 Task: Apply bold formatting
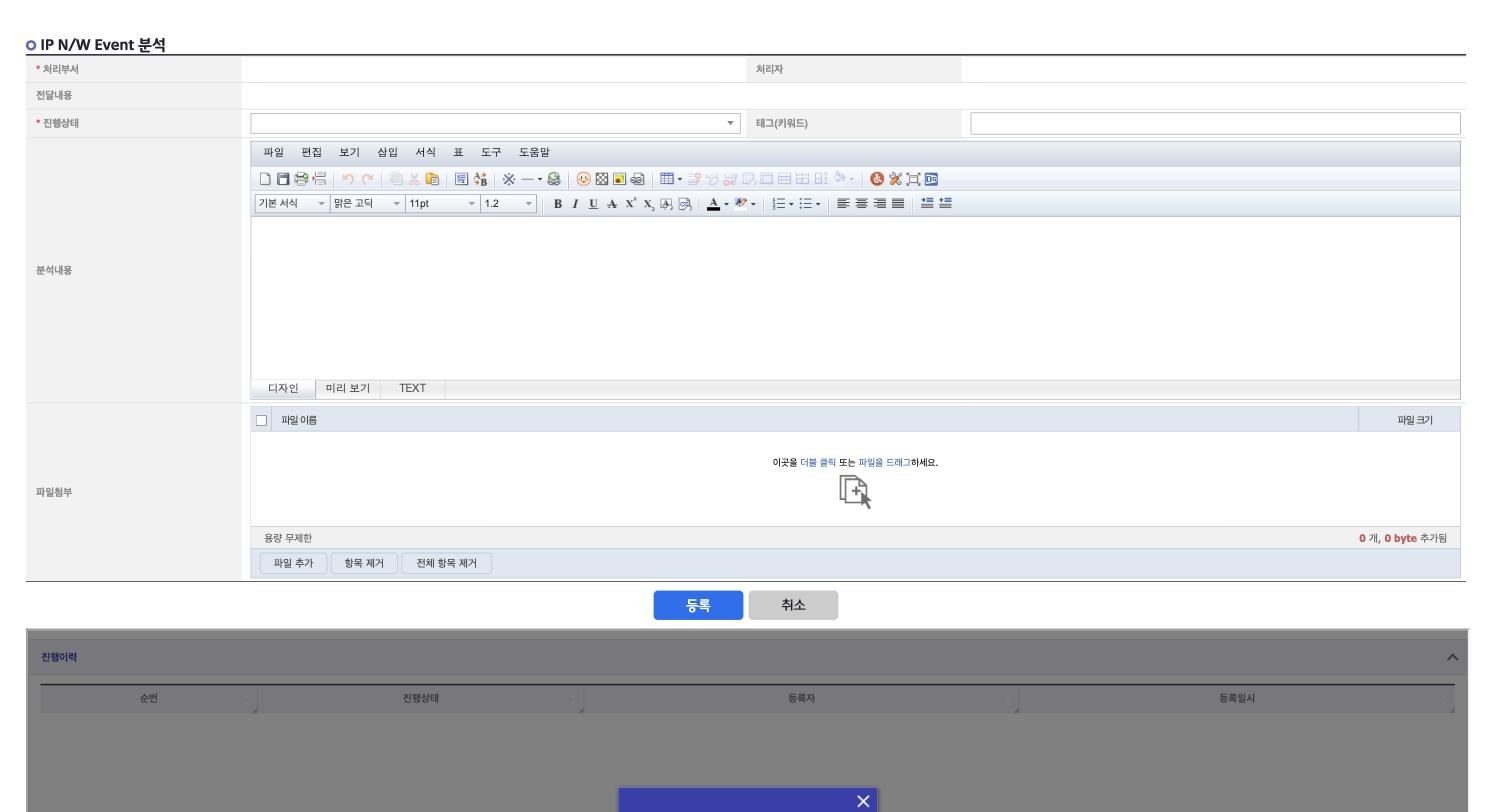(558, 204)
